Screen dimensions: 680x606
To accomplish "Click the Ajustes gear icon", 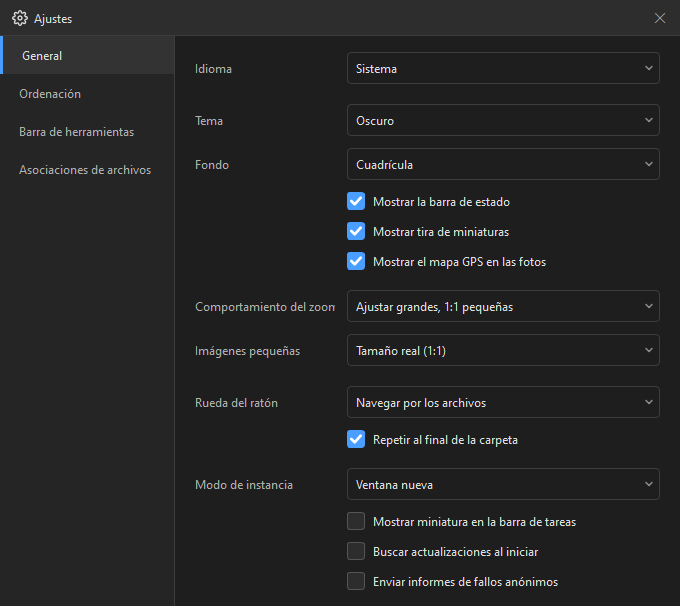I will (x=20, y=18).
